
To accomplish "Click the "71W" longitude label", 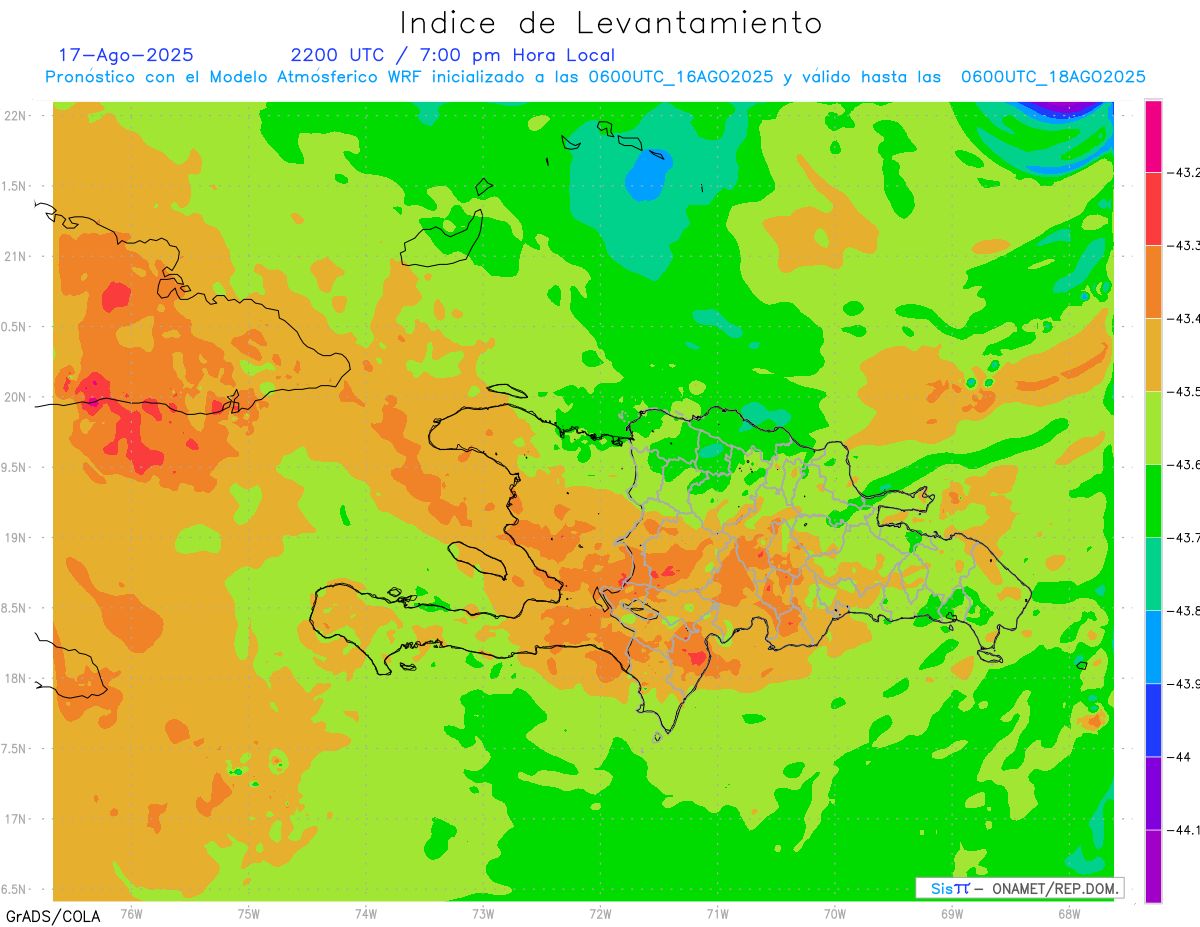I will 717,913.
